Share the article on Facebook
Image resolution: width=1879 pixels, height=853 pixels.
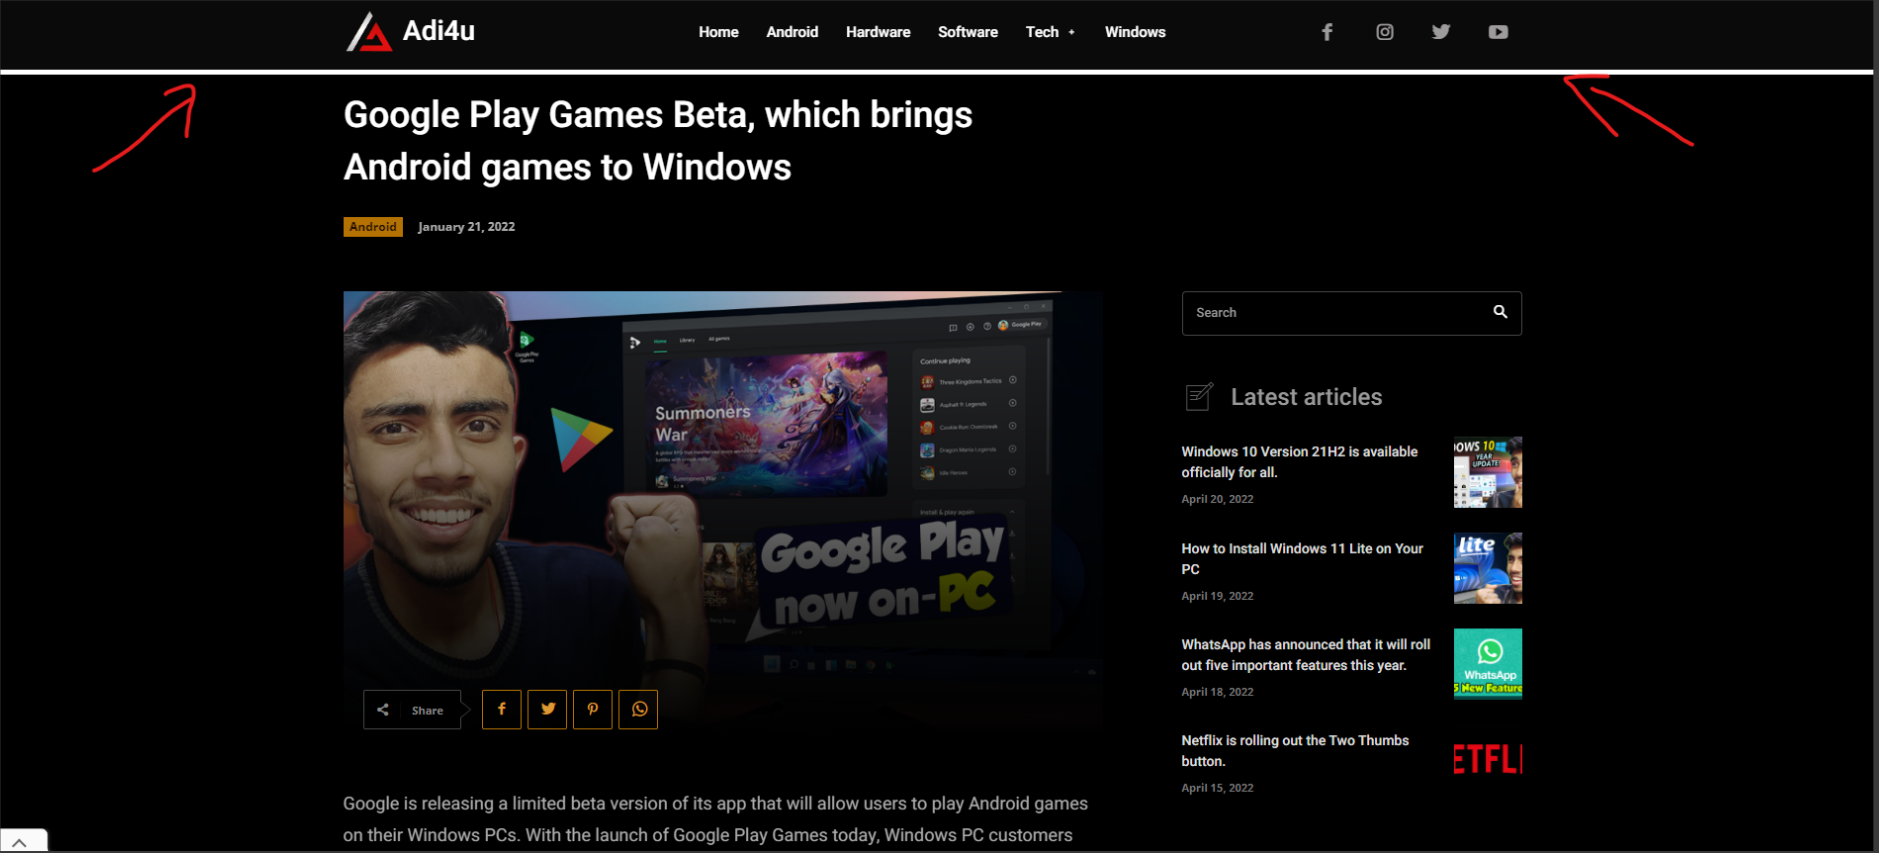click(502, 709)
